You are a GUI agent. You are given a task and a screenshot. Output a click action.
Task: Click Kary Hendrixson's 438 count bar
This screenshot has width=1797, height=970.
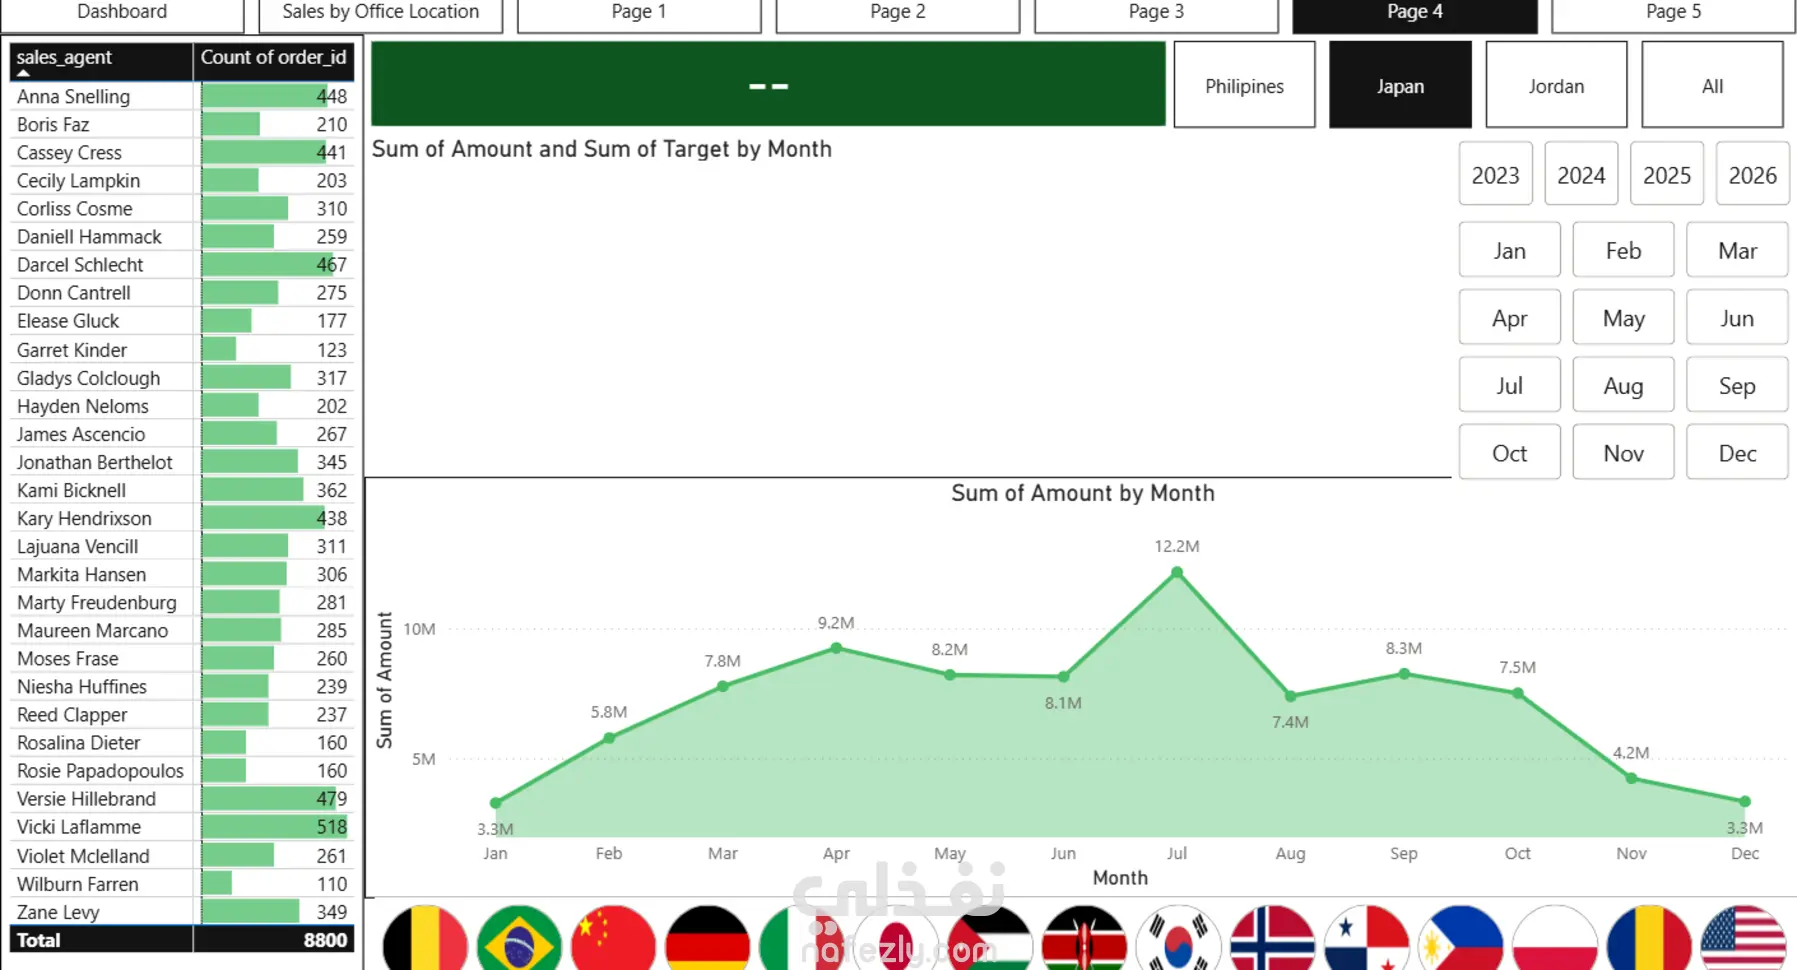pos(262,518)
